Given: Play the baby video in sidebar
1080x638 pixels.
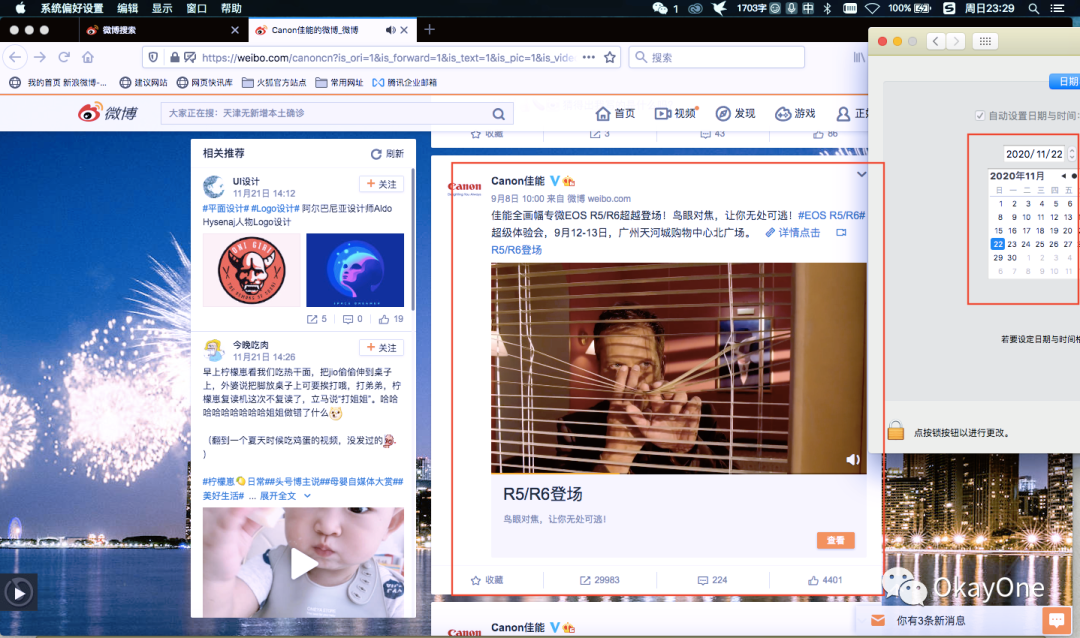Looking at the screenshot, I should (303, 563).
